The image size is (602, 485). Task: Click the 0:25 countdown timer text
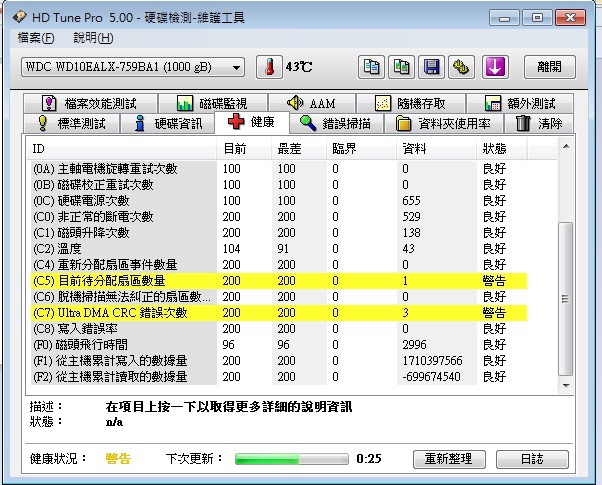(369, 459)
